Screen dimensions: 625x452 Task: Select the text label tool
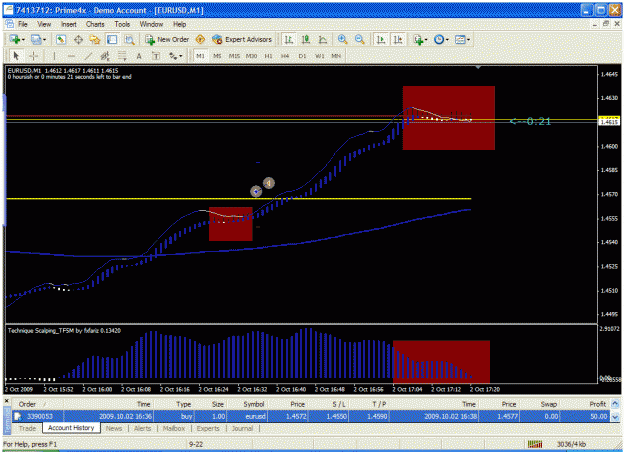click(156, 56)
